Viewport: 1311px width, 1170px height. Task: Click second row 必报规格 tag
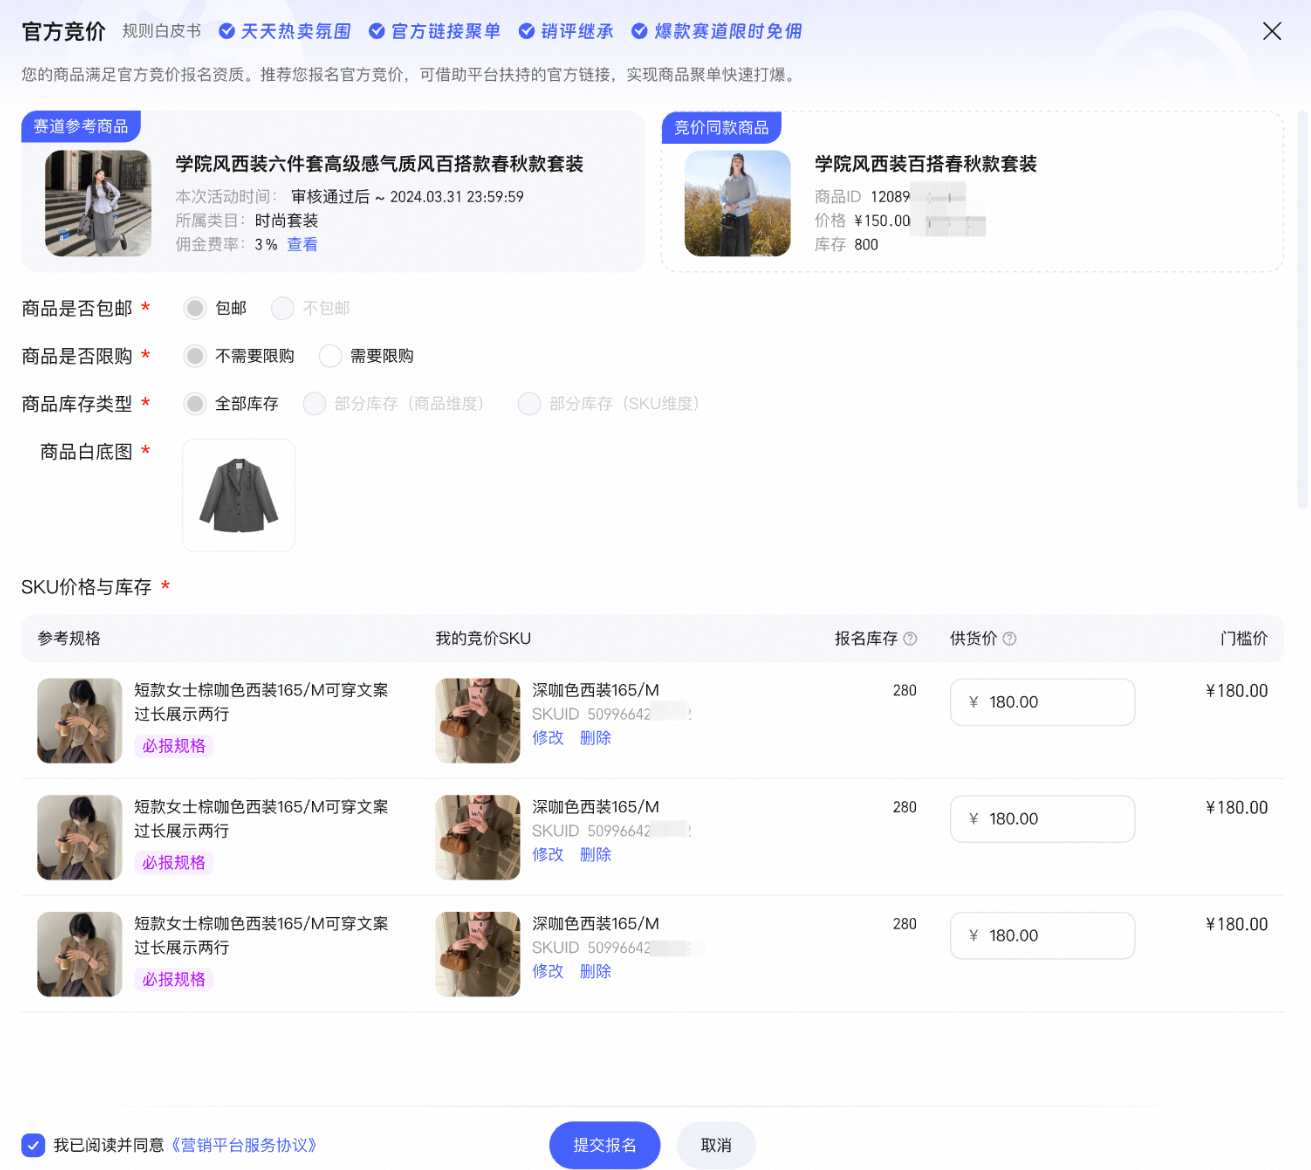(174, 863)
